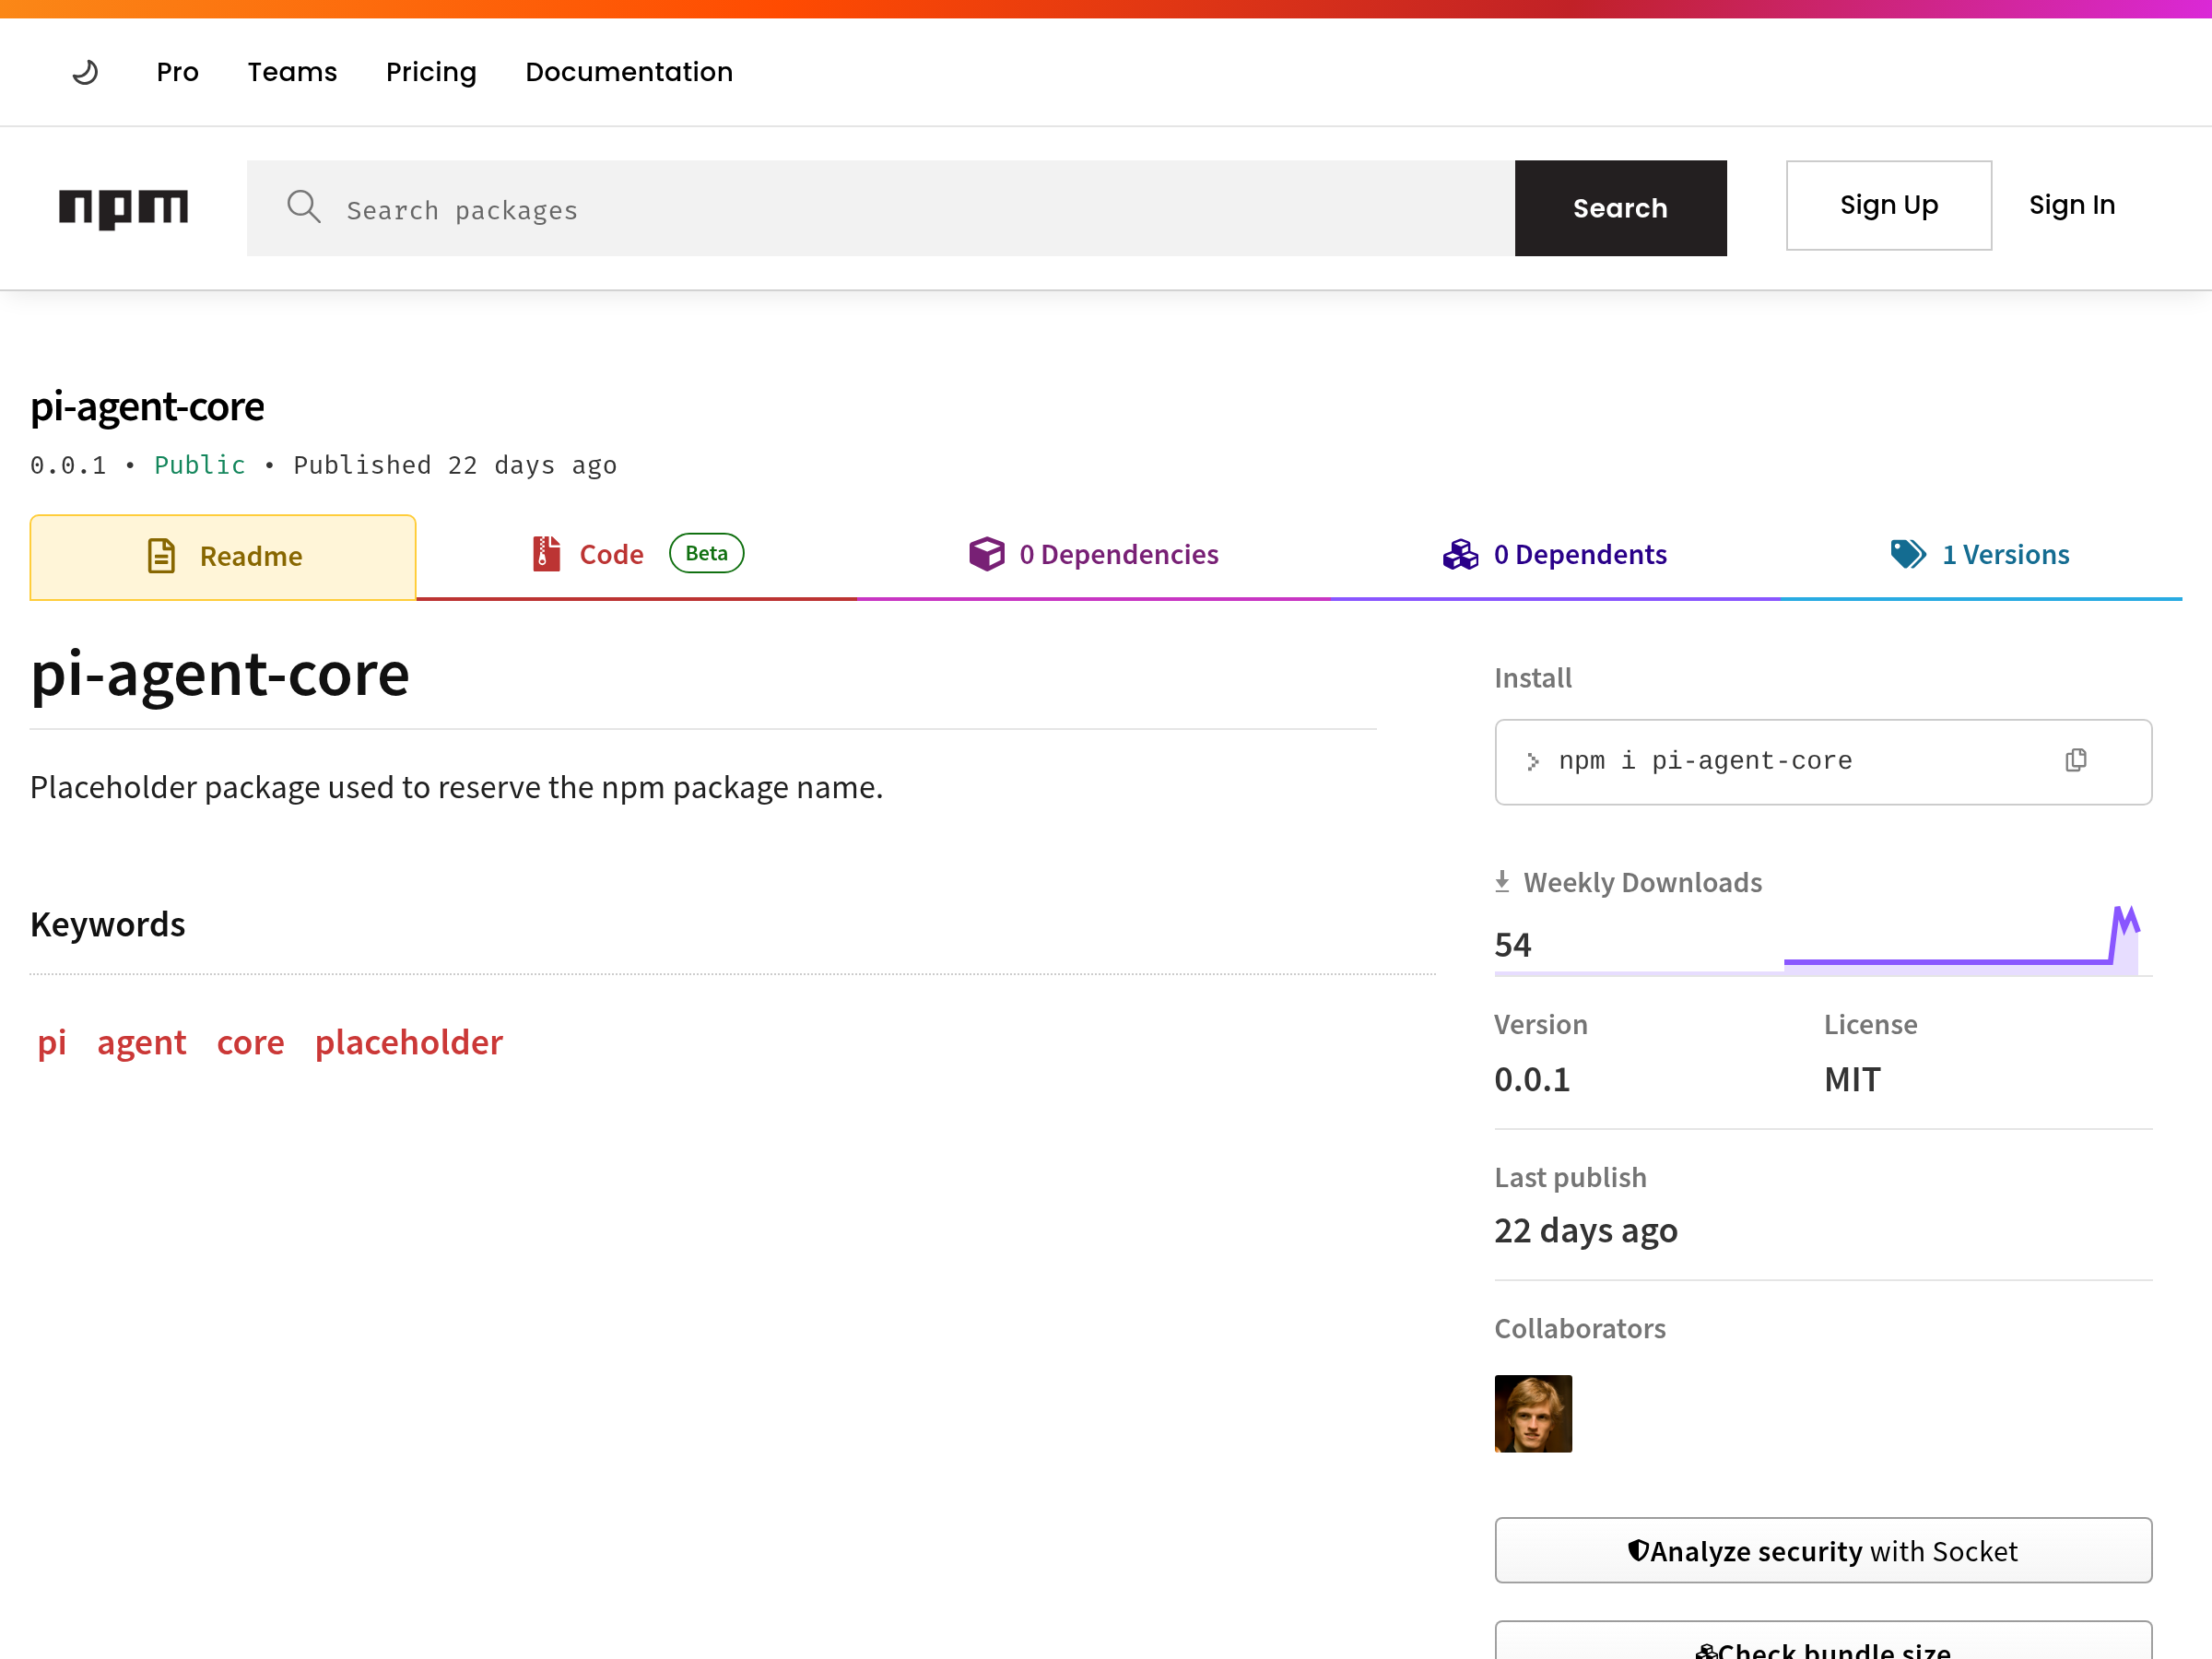
Task: Click the magnifier icon in search box
Action: (x=303, y=207)
